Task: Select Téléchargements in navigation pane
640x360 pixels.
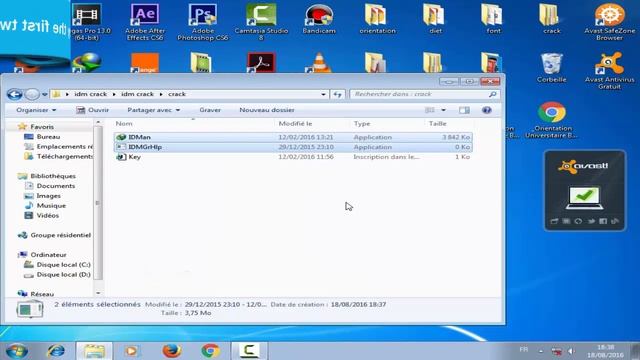Action: tap(64, 156)
